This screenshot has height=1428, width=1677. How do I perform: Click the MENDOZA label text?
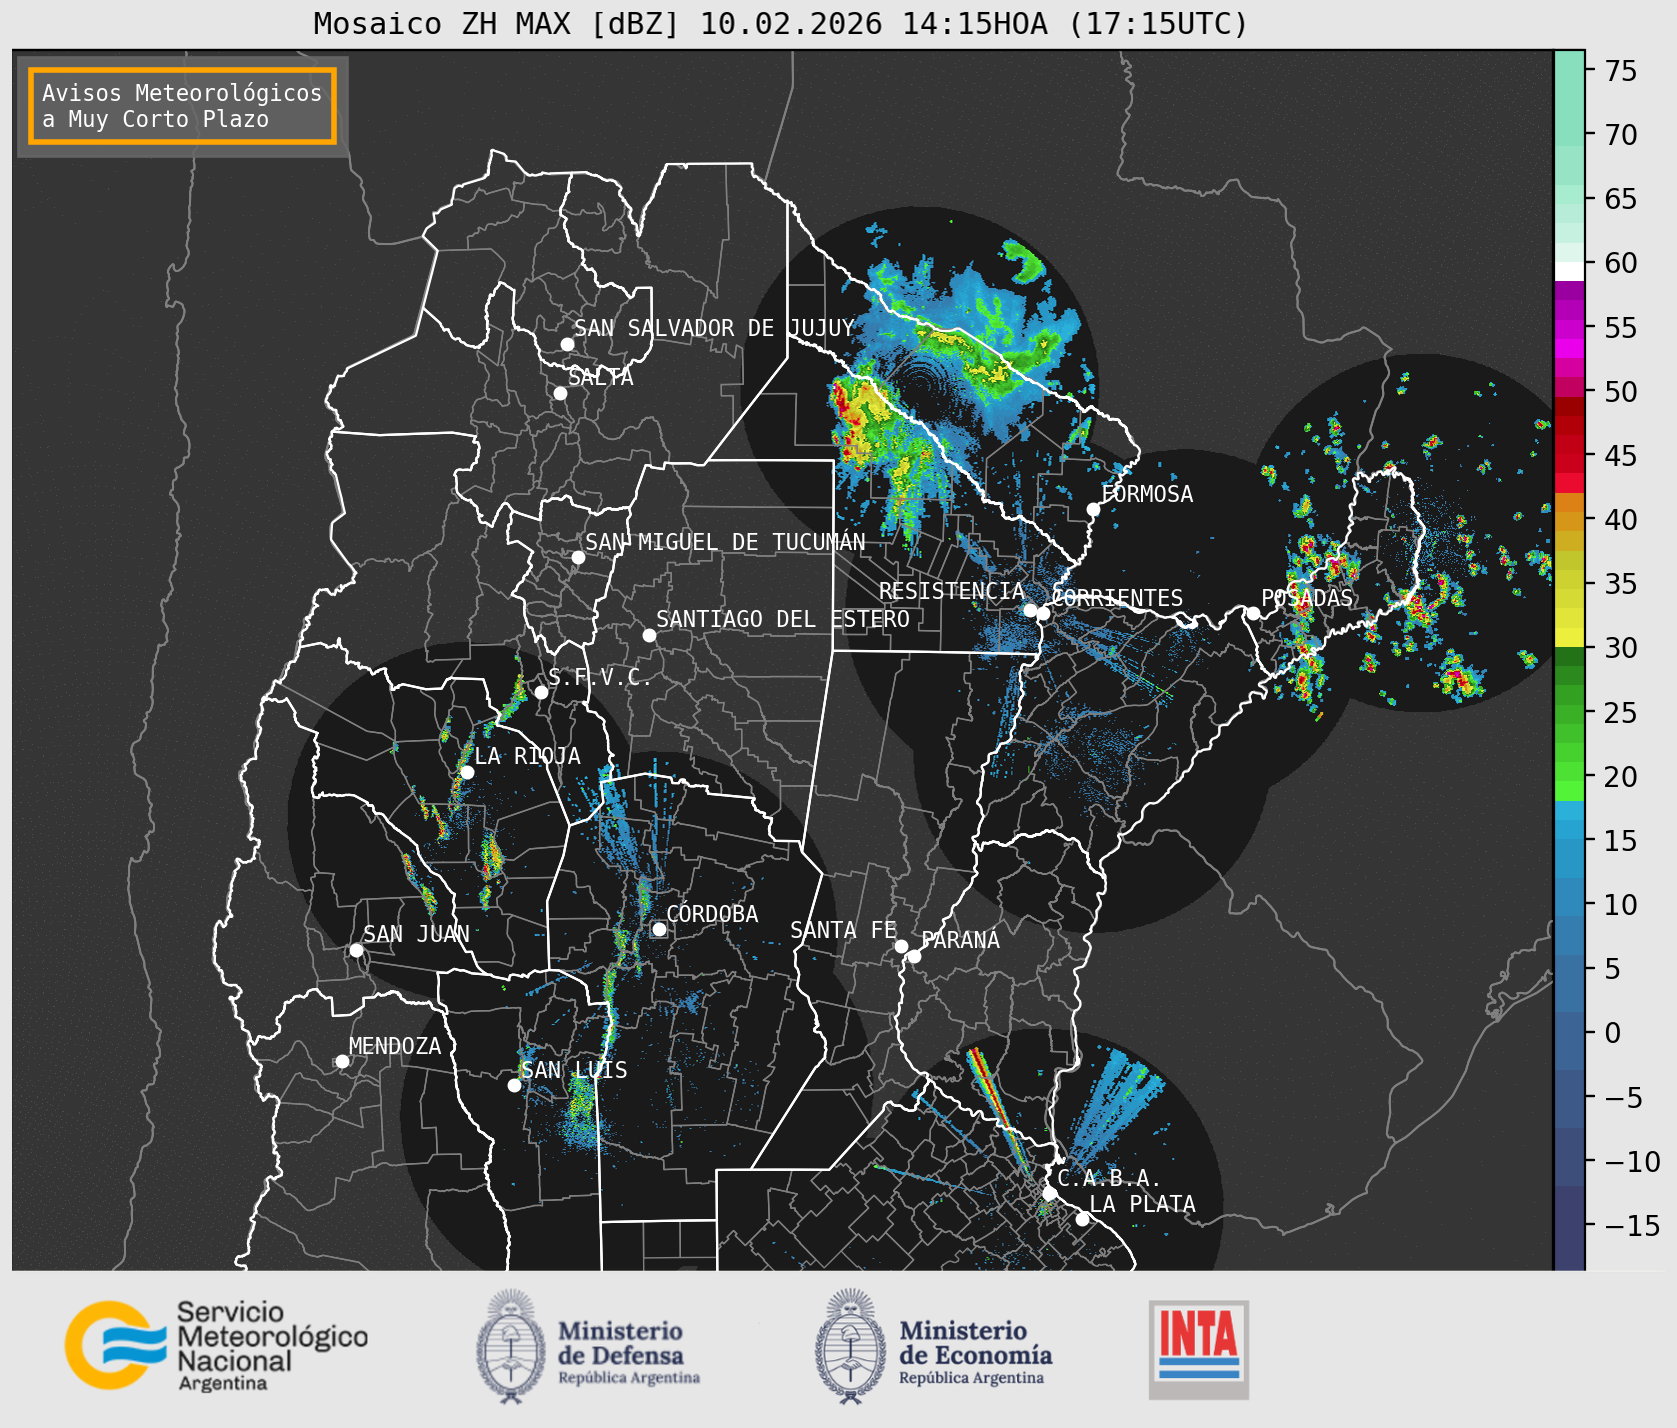[x=395, y=1046]
